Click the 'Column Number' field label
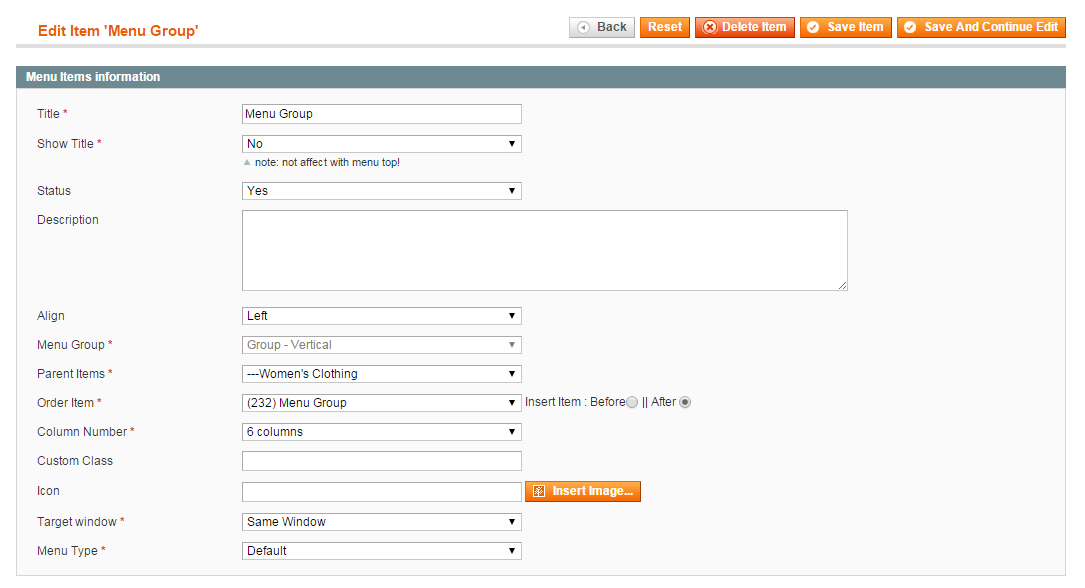Viewport: 1085px width, 588px height. [82, 432]
